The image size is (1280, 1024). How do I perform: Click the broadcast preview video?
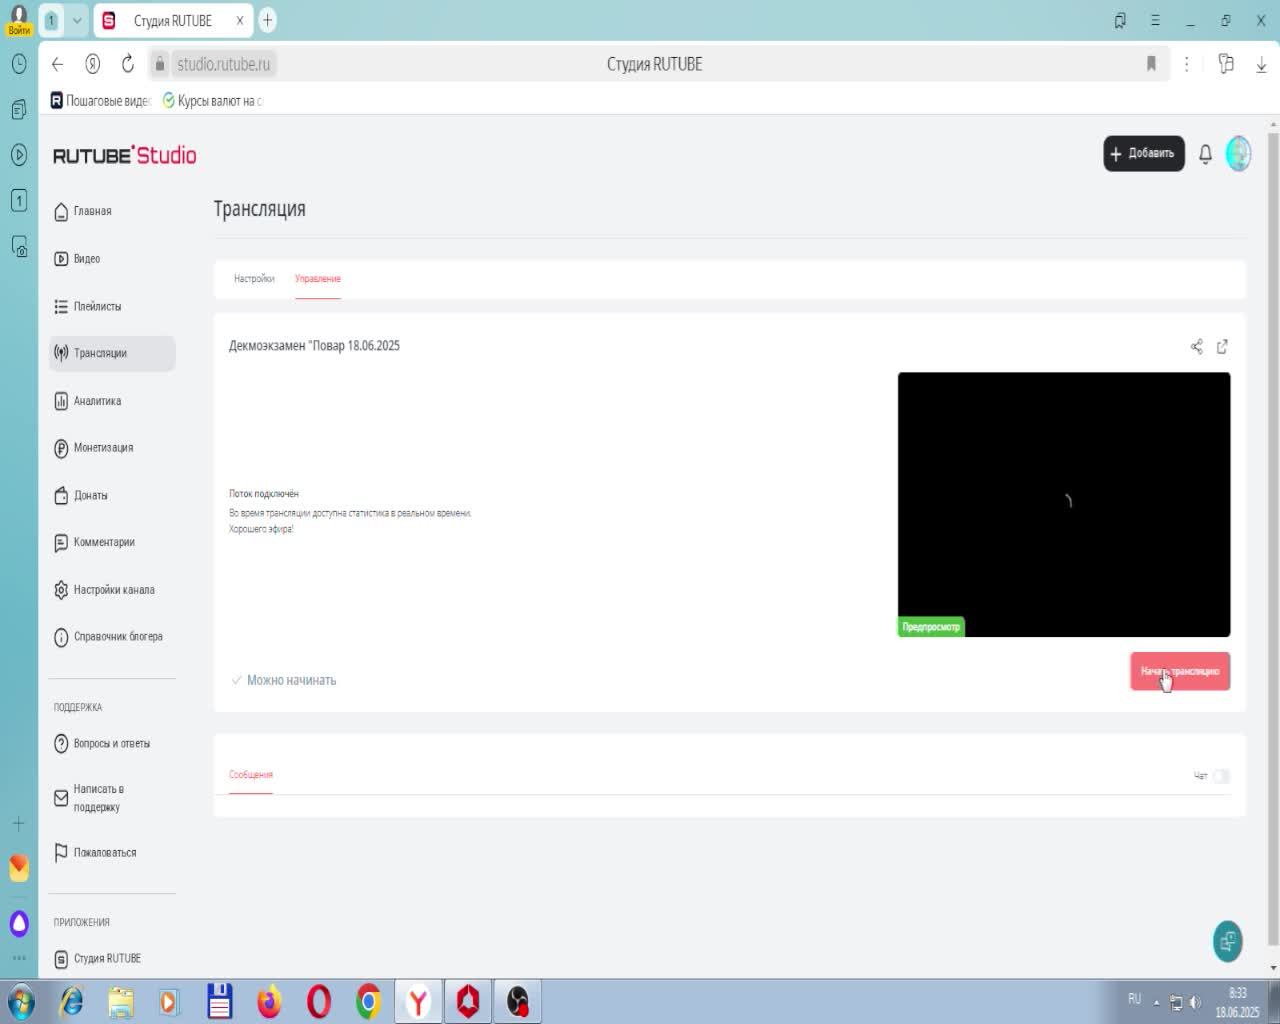click(1064, 505)
